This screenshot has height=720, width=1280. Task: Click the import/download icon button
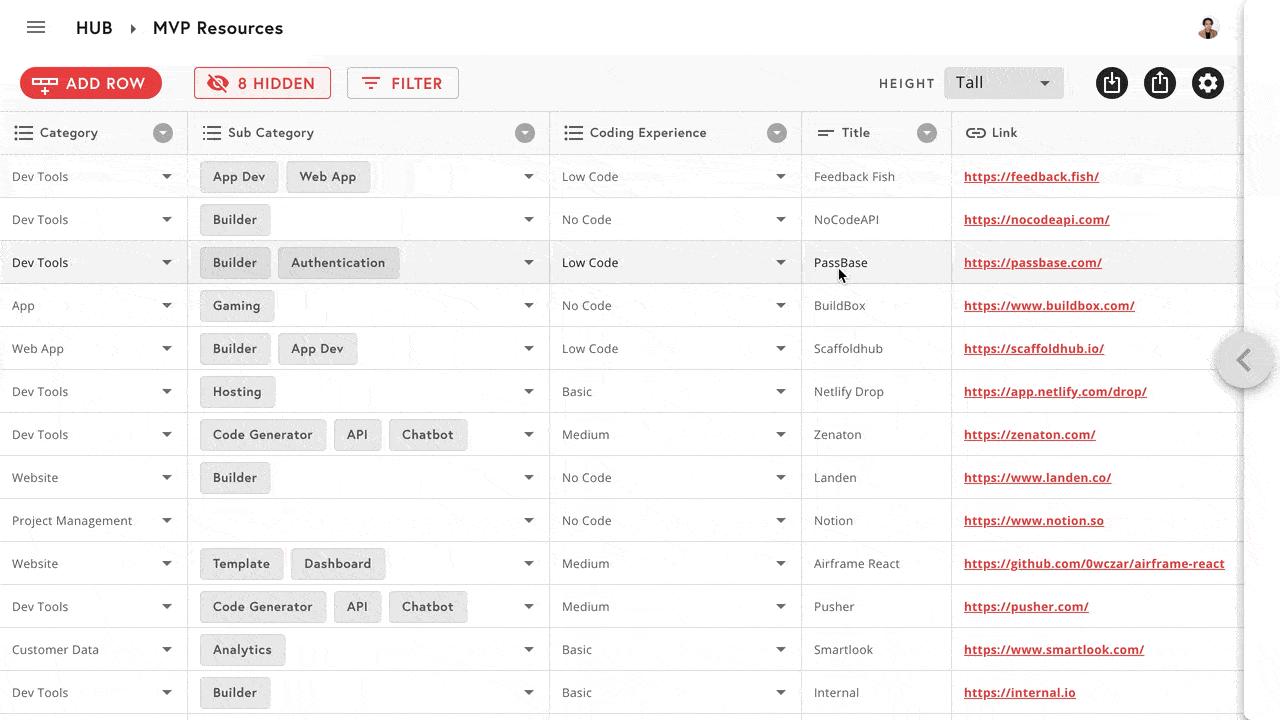coord(1112,83)
